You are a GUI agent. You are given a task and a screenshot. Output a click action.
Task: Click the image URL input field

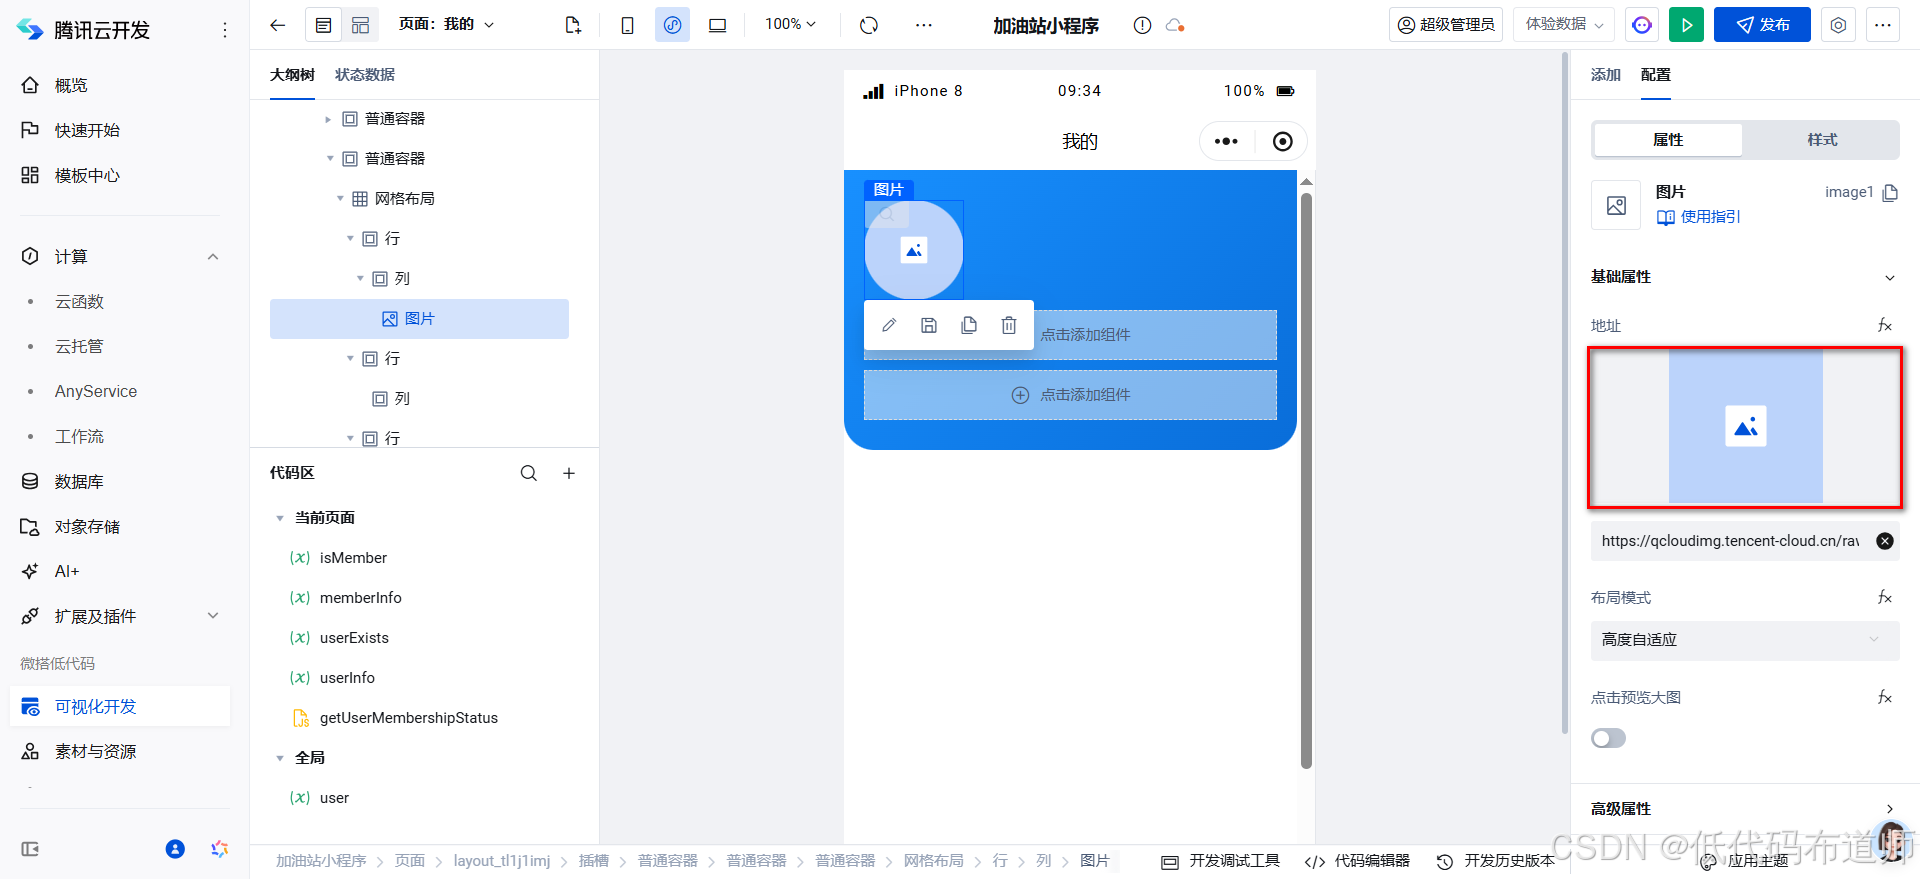[1731, 541]
